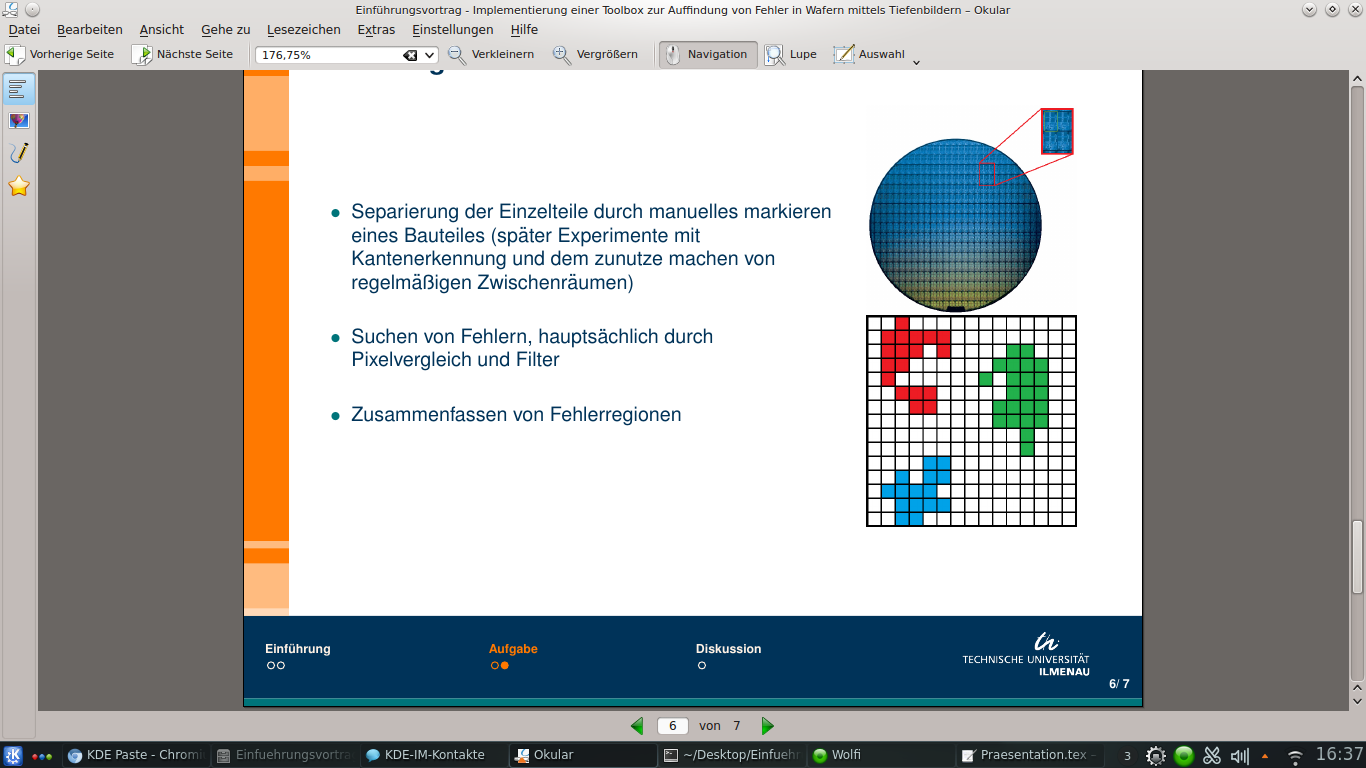
Task: Switch to Einfuehrungsvortrag taskbar window
Action: click(x=284, y=755)
